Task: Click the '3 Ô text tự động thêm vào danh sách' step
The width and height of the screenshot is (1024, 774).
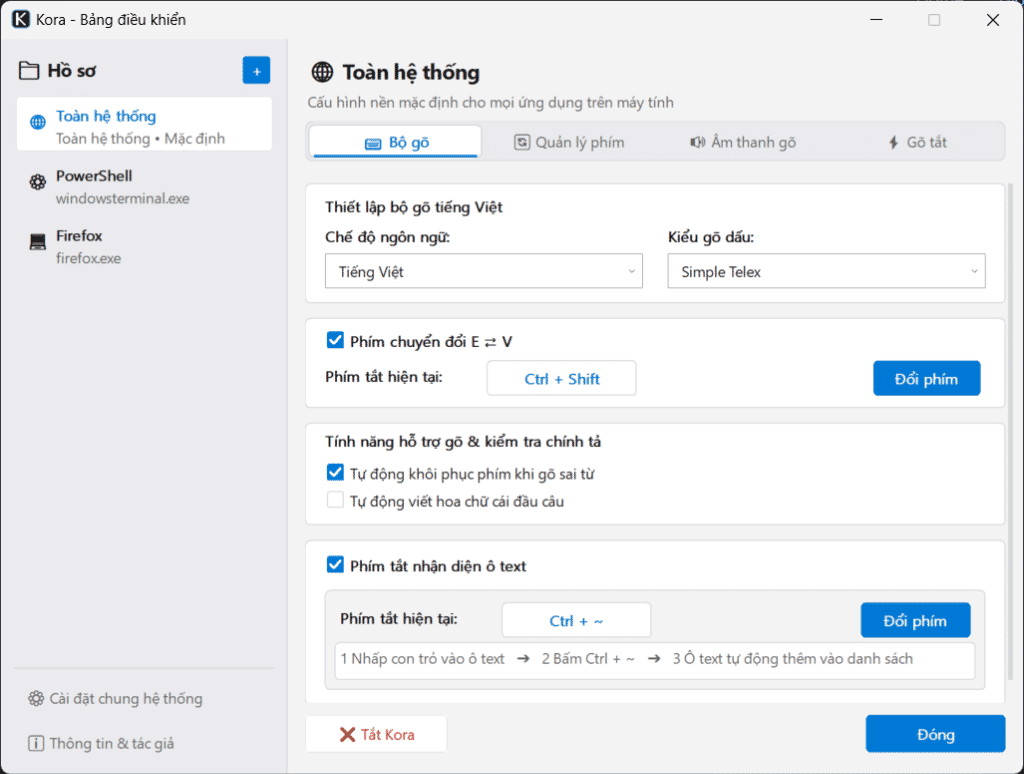Action: point(793,658)
